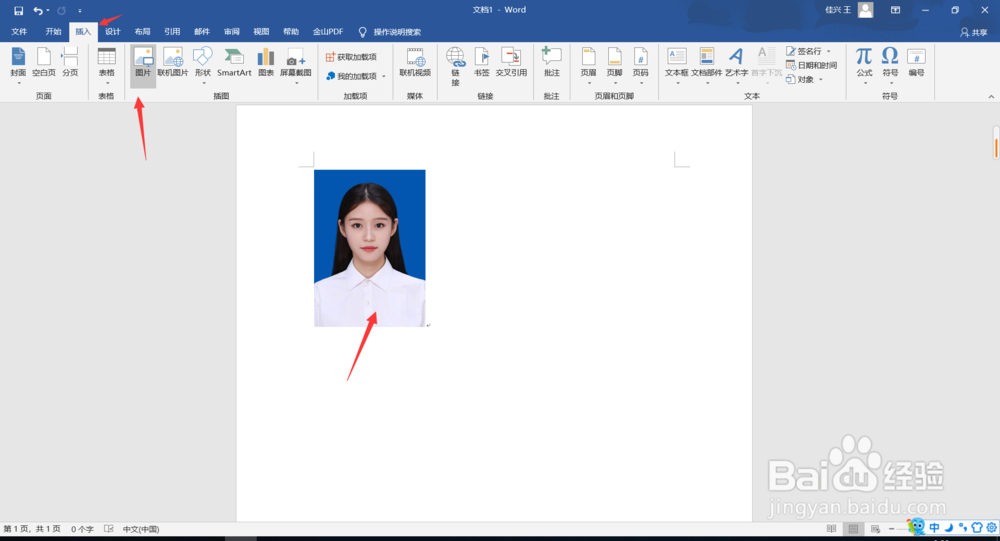Screen dimensions: 1000x541
Task: Click the Save icon in quick access toolbar
Action: pos(18,10)
